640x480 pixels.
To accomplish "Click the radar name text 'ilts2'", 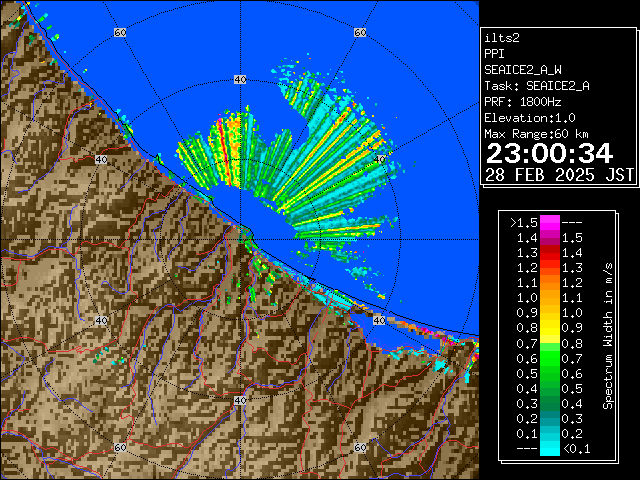I will [x=502, y=38].
